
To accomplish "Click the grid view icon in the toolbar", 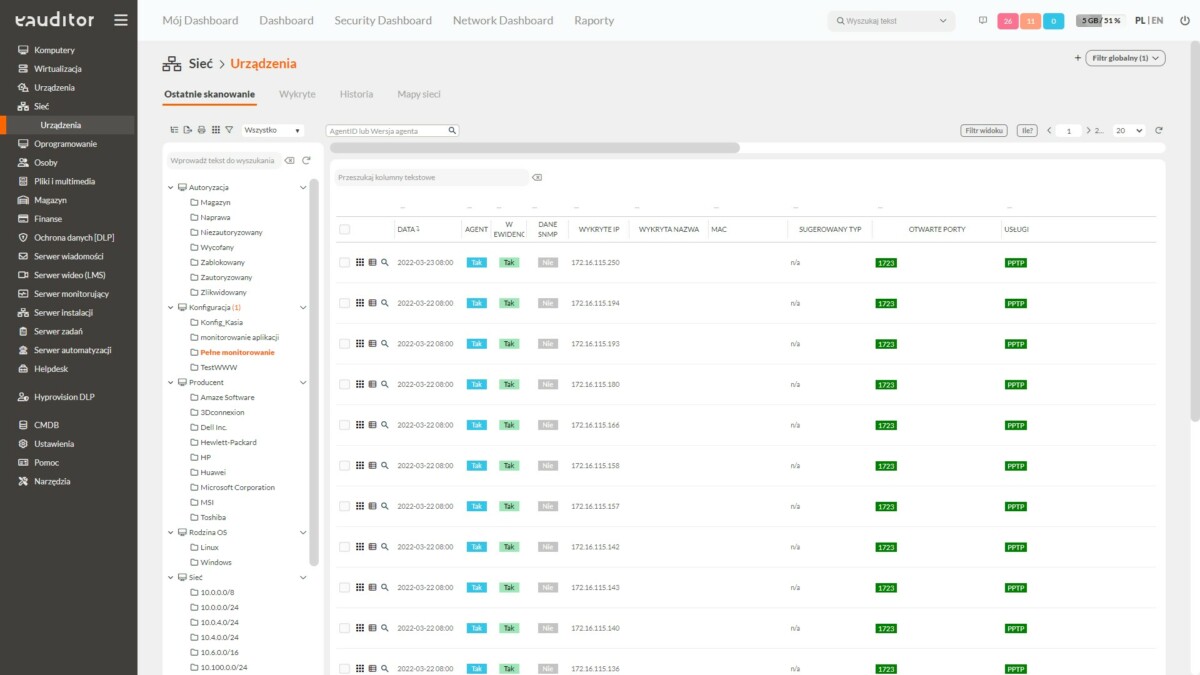I will pos(215,129).
